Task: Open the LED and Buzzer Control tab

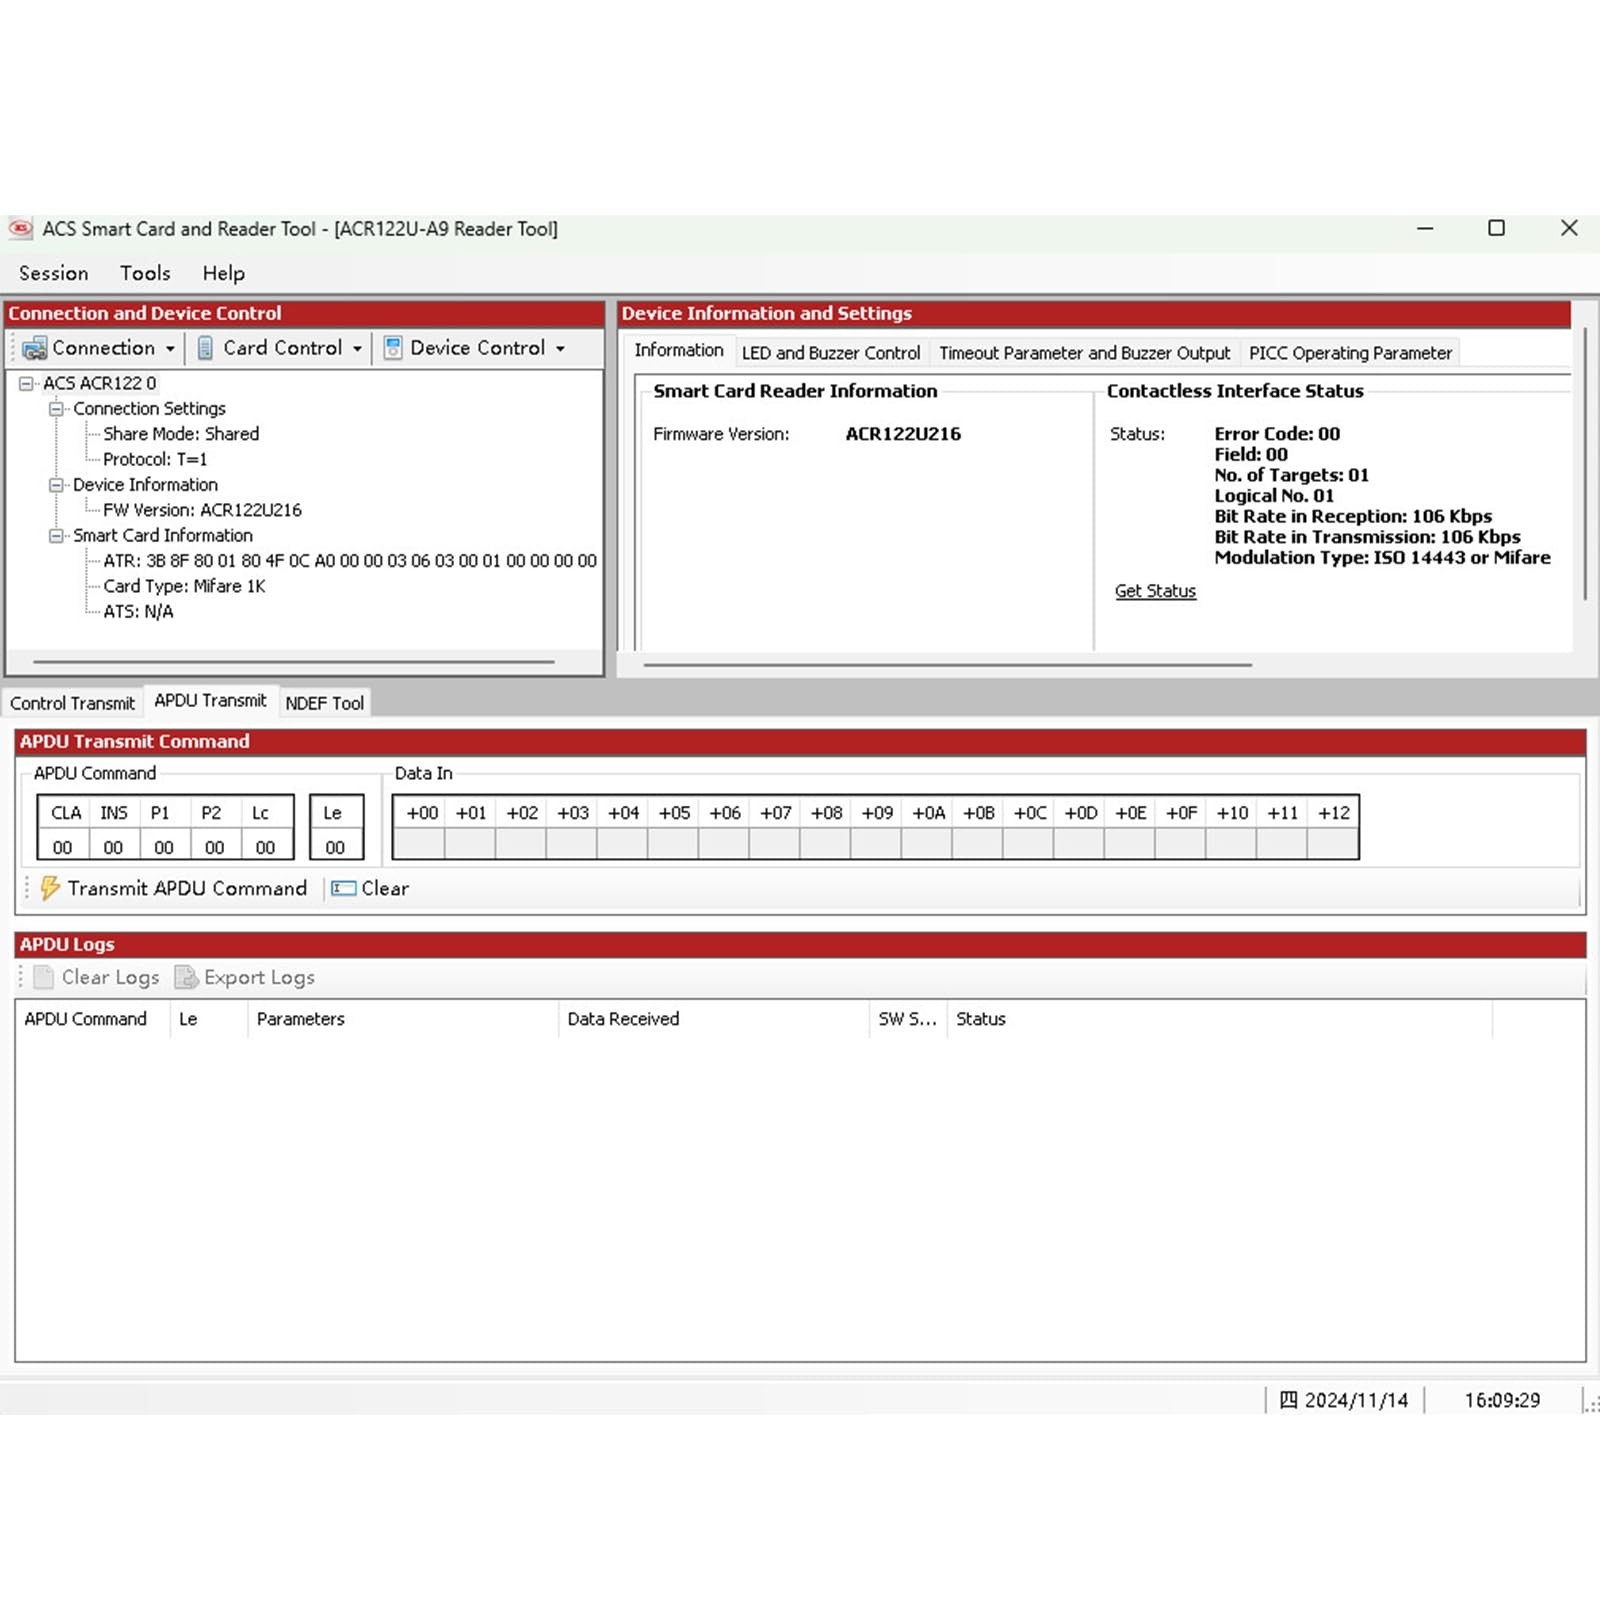Action: (831, 353)
